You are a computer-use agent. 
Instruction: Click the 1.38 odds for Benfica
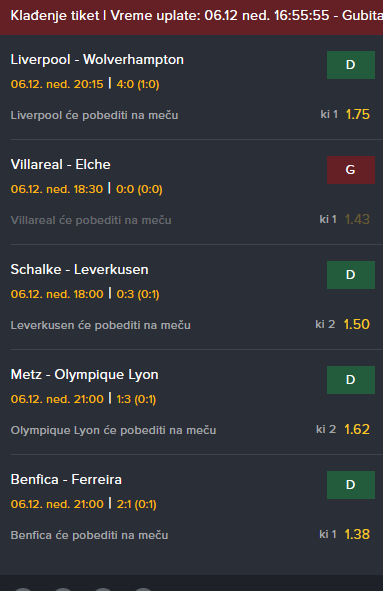point(357,534)
